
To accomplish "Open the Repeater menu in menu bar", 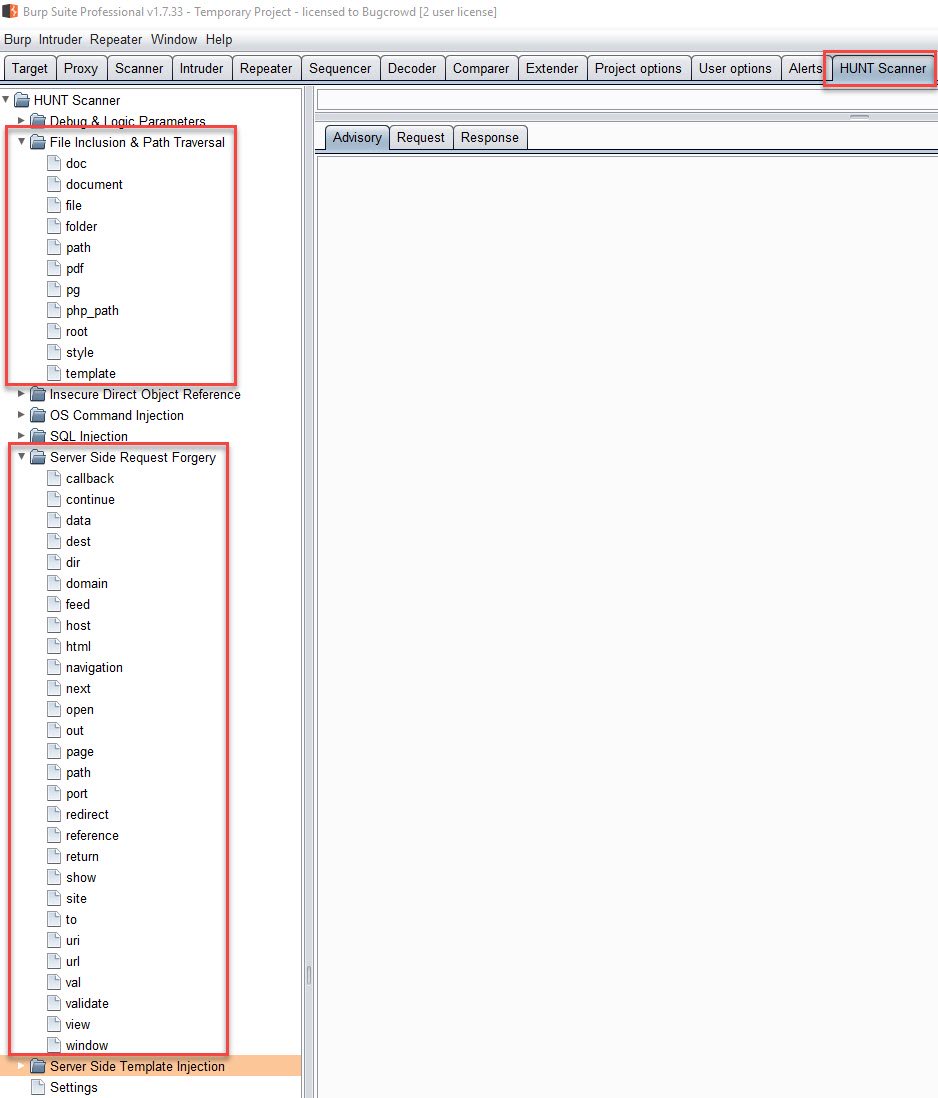I will click(116, 39).
